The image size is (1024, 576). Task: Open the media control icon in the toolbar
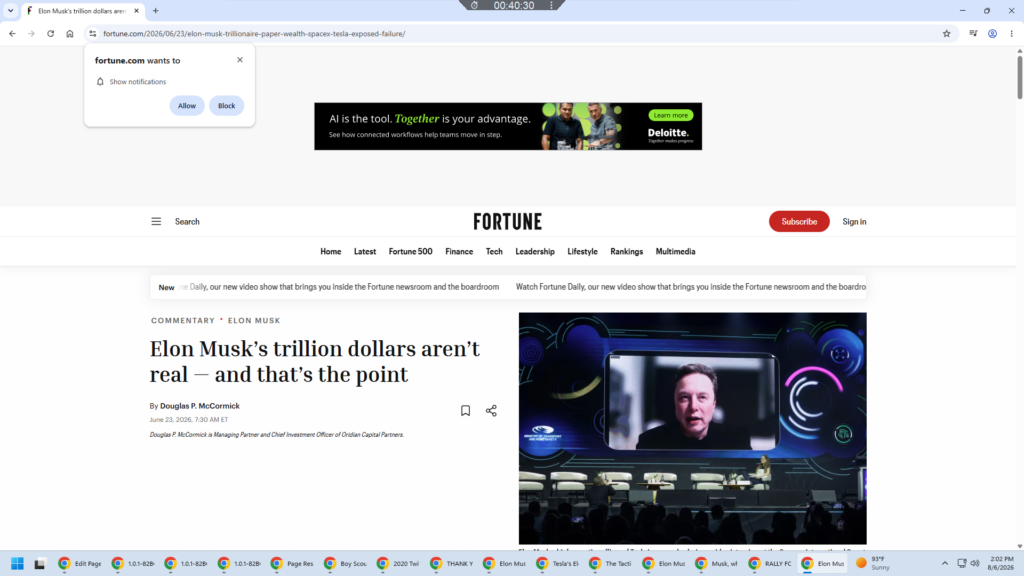point(973,33)
